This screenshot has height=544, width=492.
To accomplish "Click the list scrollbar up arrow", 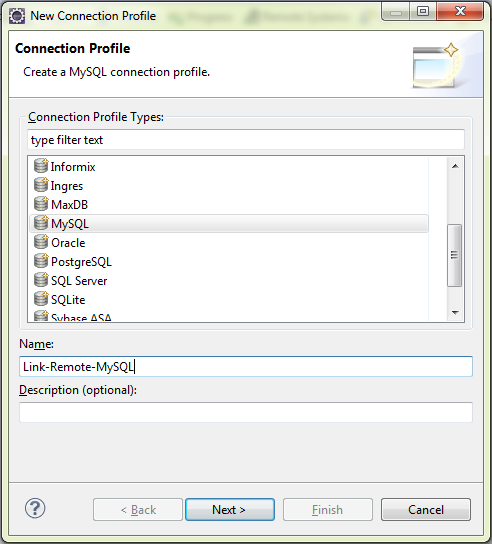I will [455, 166].
